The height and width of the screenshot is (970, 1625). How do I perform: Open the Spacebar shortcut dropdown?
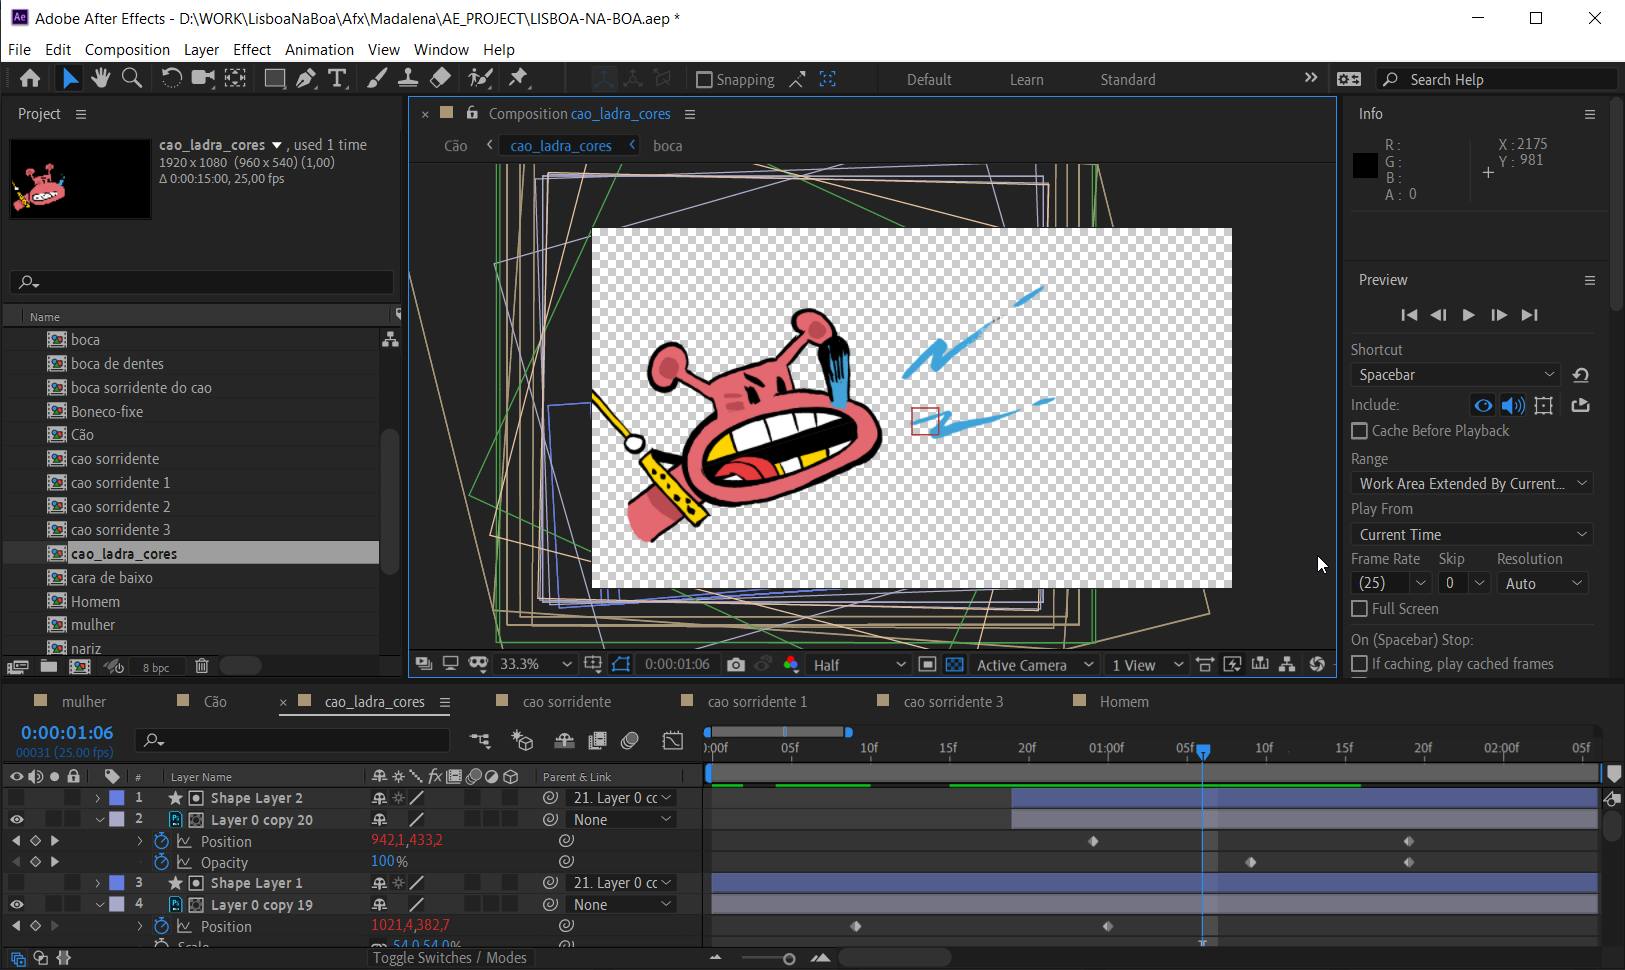pos(1456,375)
